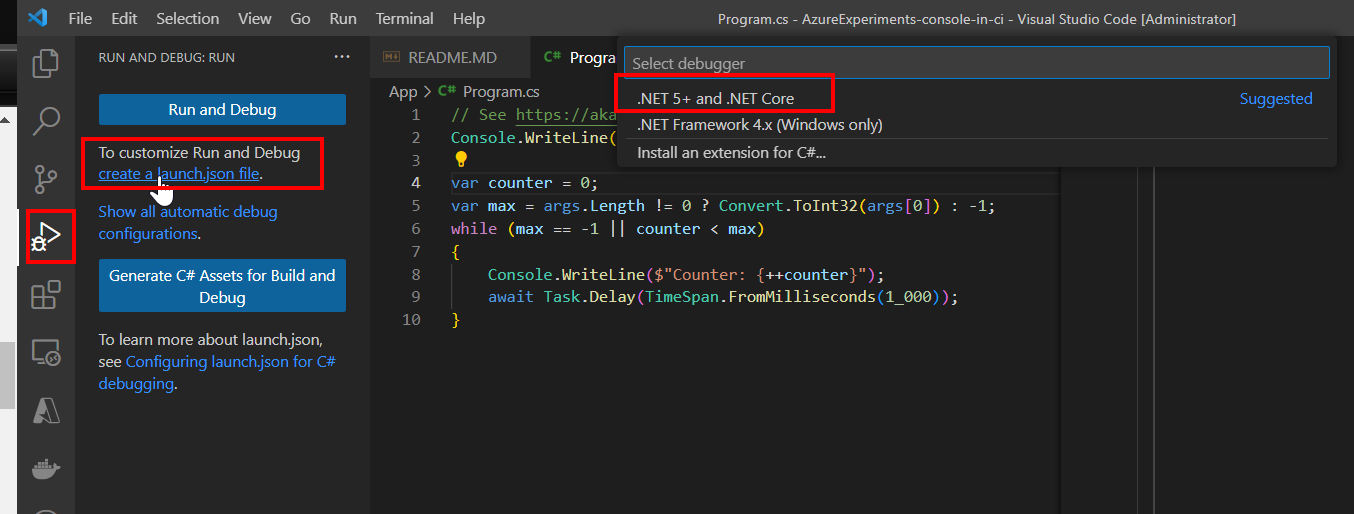This screenshot has width=1354, height=514.
Task: Open the Docker view icon
Action: pos(46,468)
